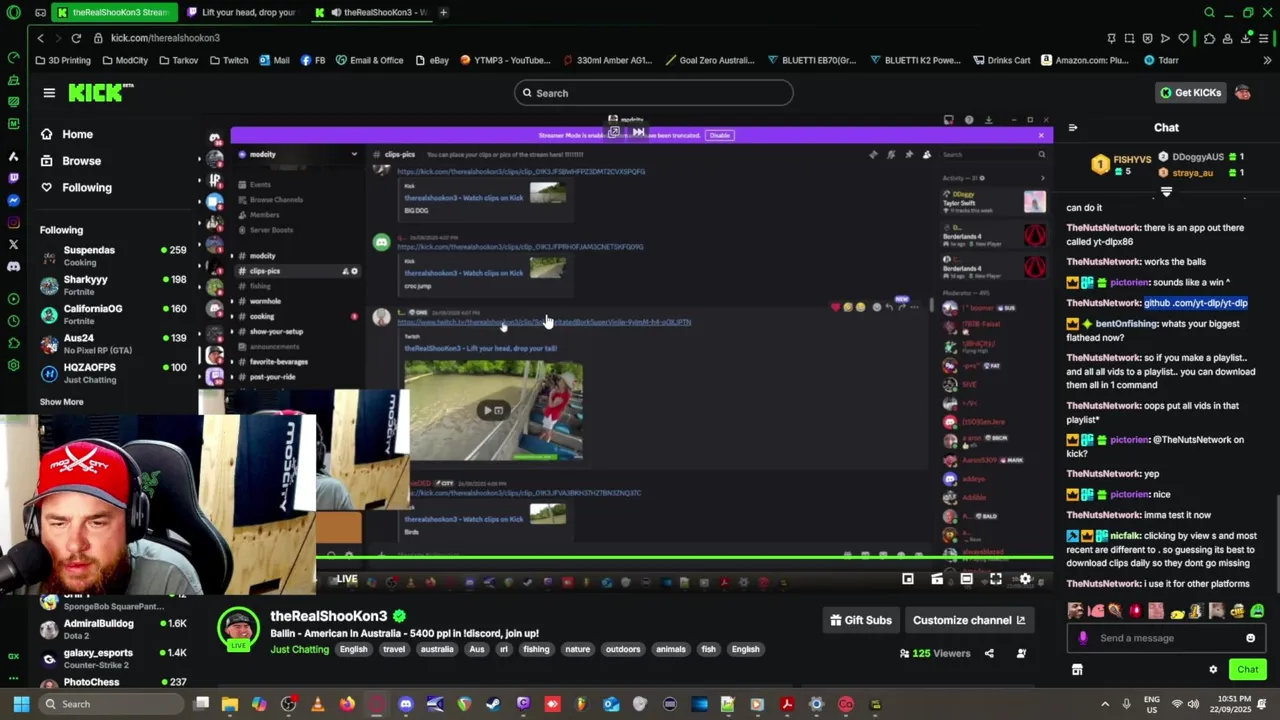
Task: Share the stream via share icon
Action: point(989,653)
